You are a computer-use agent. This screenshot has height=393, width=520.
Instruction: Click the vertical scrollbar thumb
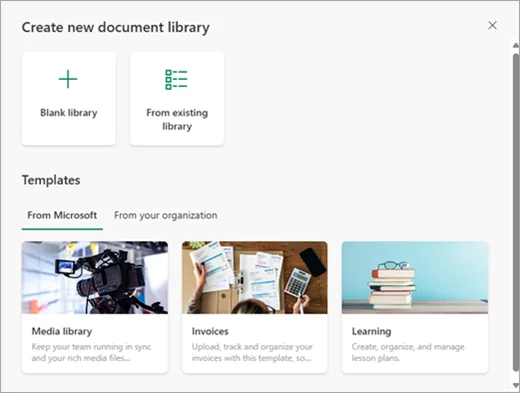tap(516, 212)
